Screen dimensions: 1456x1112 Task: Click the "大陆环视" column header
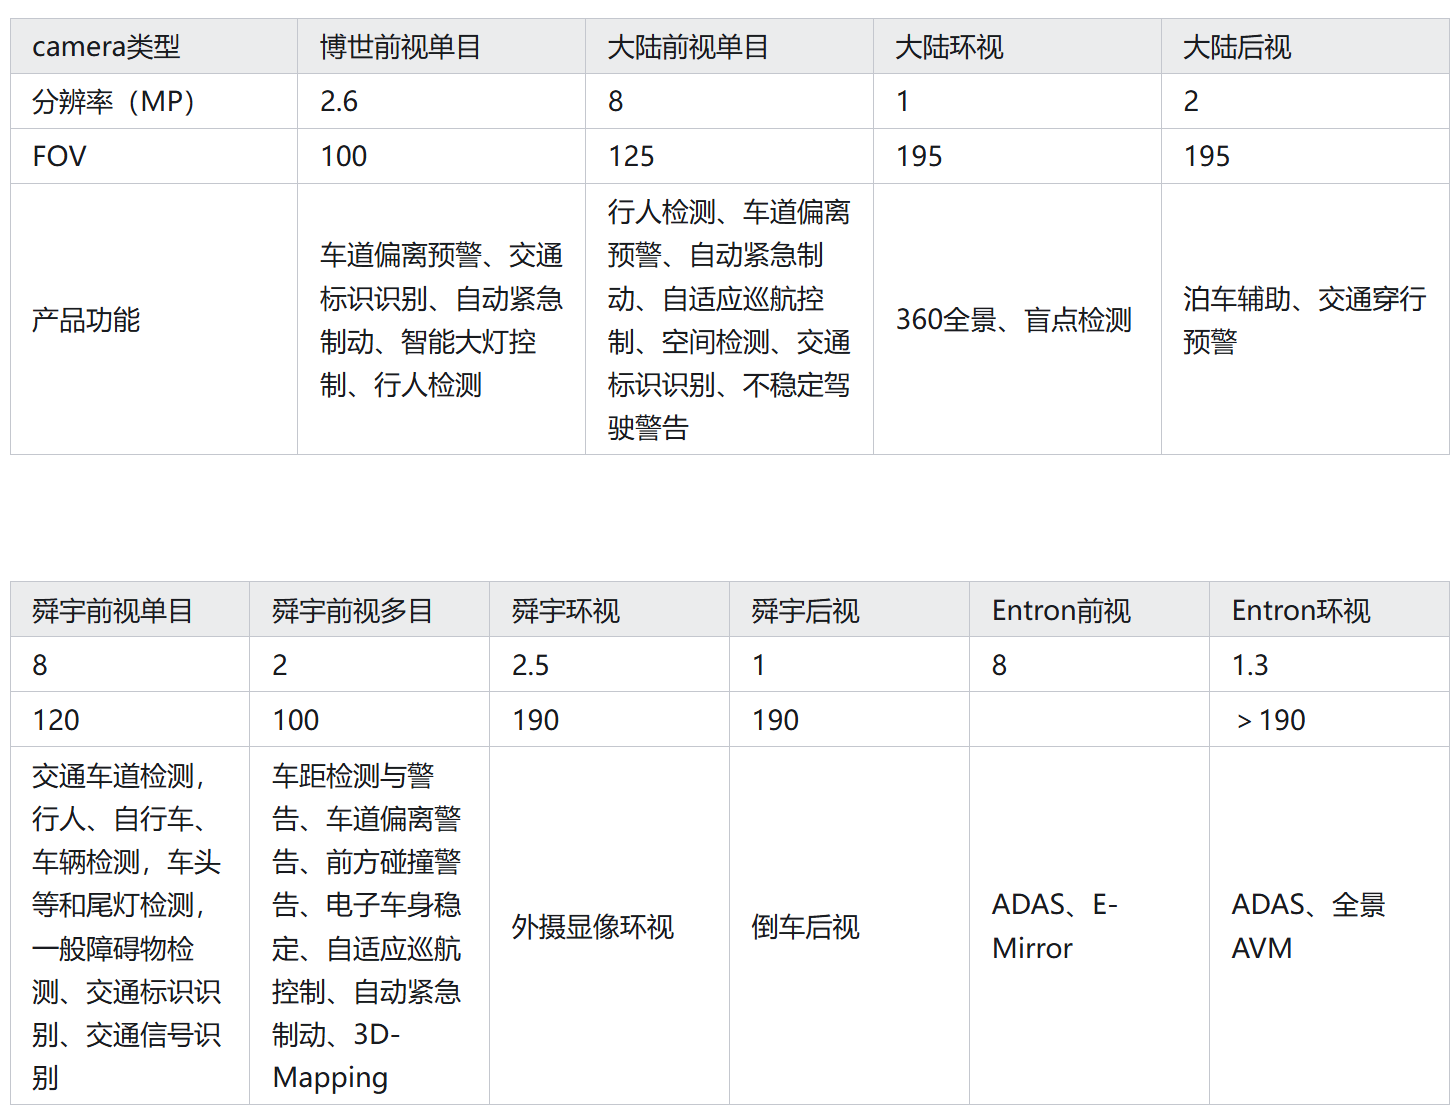click(1017, 46)
